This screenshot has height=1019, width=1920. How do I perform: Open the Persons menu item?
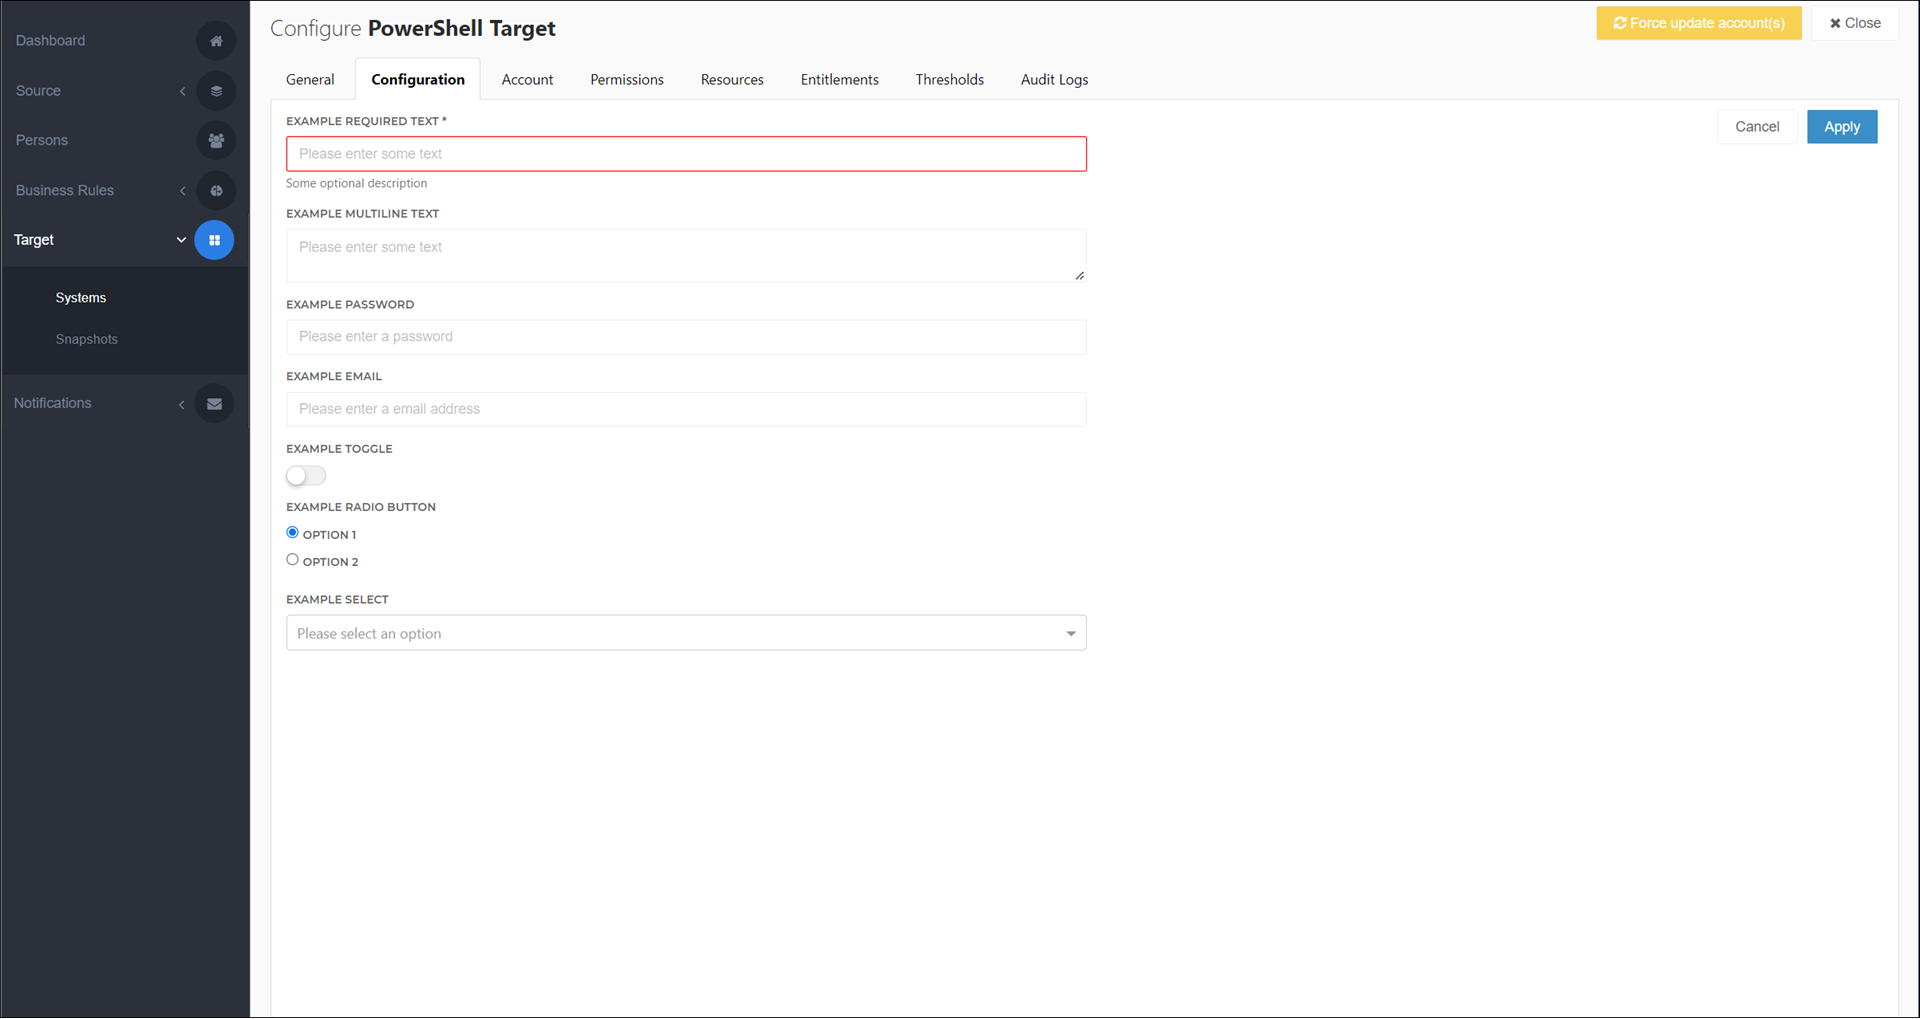click(x=42, y=141)
